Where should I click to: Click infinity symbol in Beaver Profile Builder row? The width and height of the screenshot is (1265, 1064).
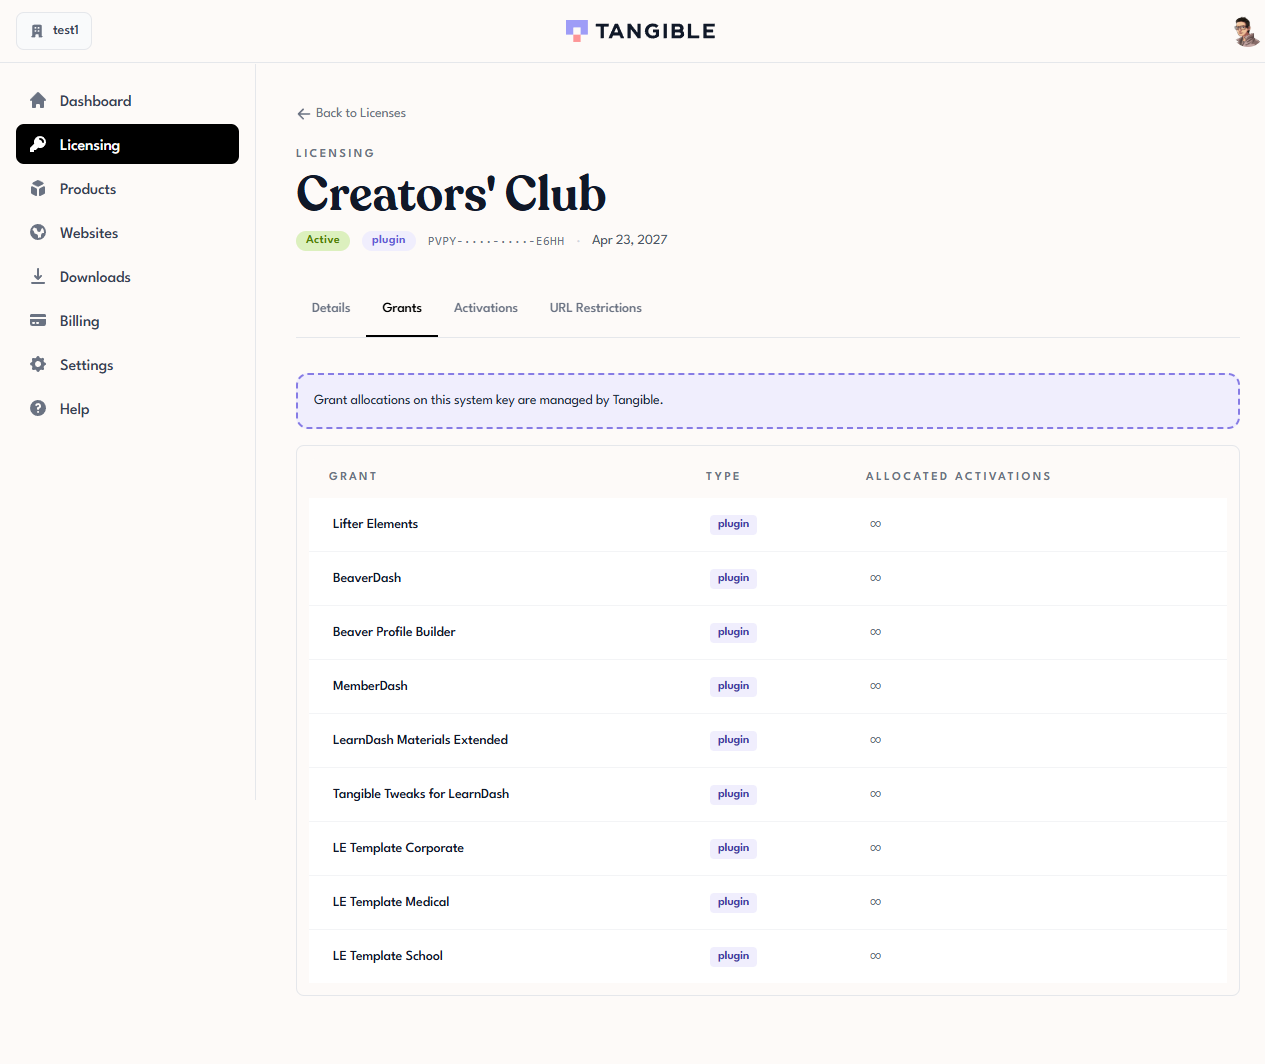(x=875, y=632)
